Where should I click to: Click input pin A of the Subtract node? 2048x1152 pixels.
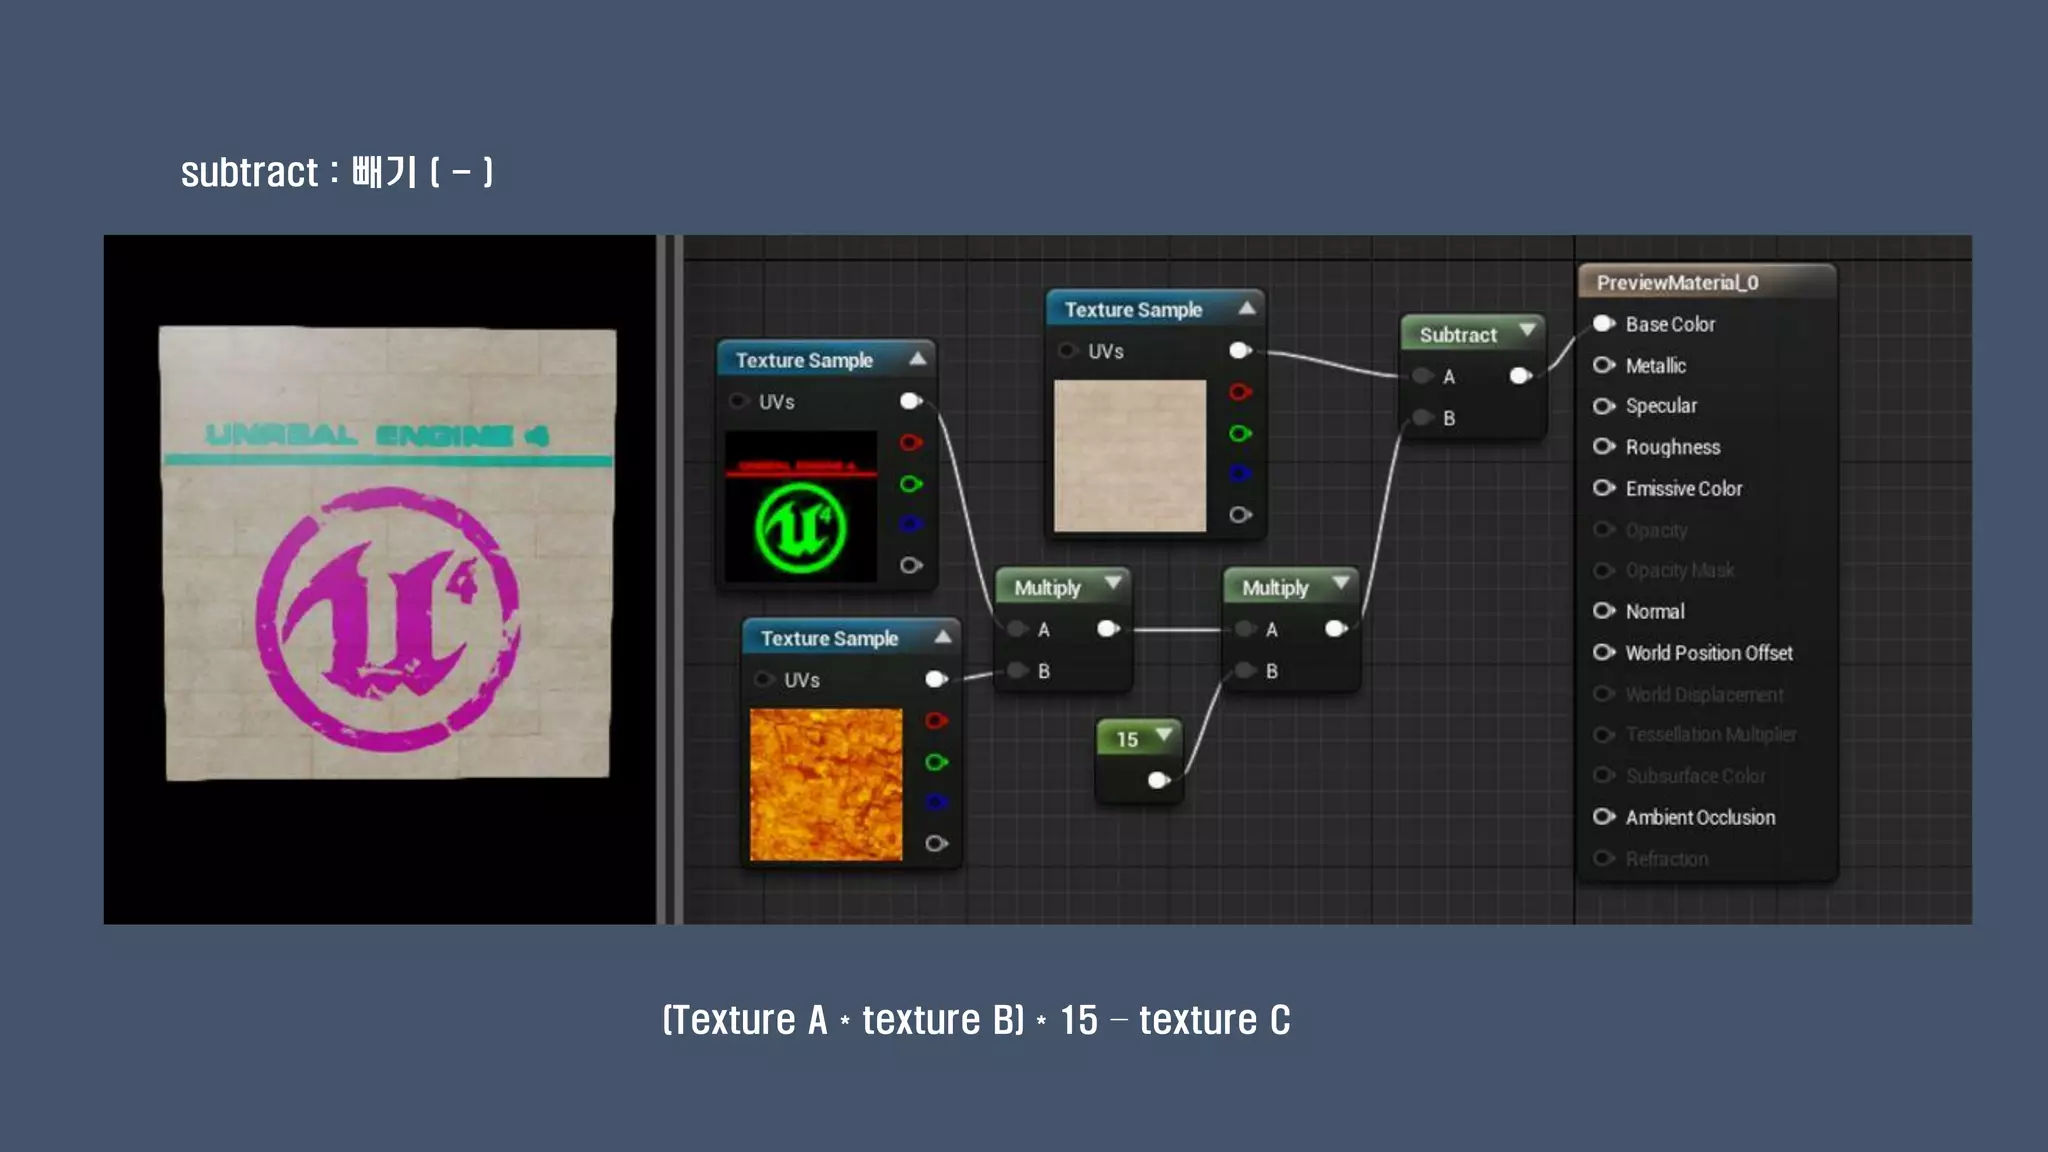pyautogui.click(x=1423, y=376)
